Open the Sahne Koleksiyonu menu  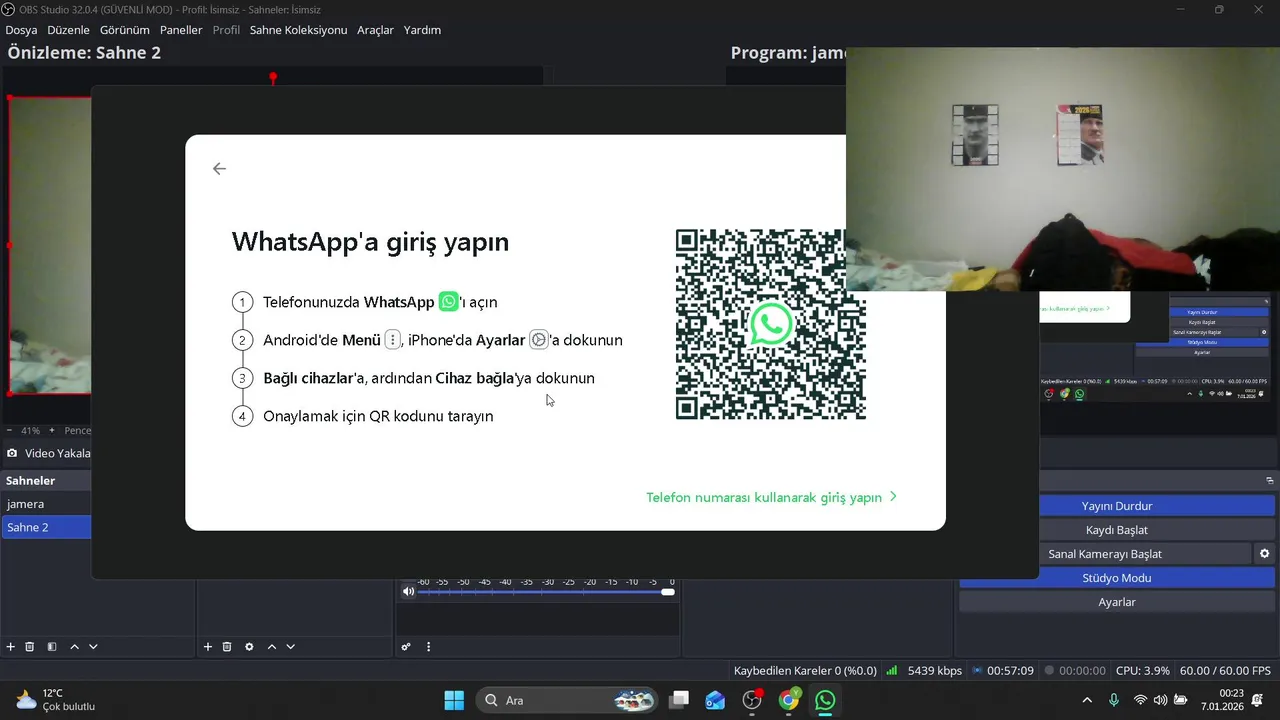click(x=298, y=30)
